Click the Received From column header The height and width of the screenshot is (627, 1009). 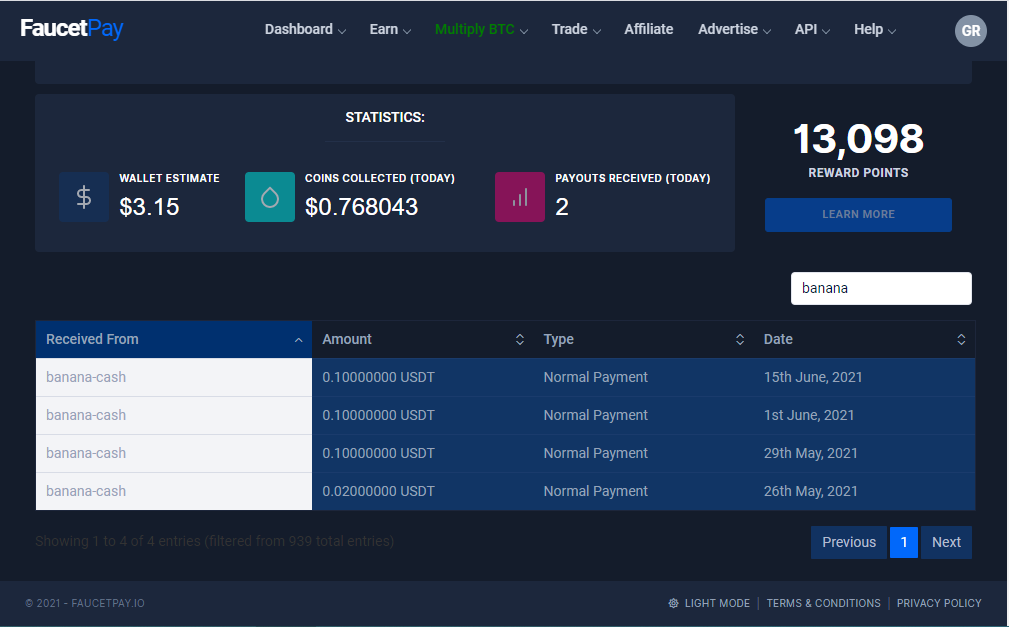[174, 339]
